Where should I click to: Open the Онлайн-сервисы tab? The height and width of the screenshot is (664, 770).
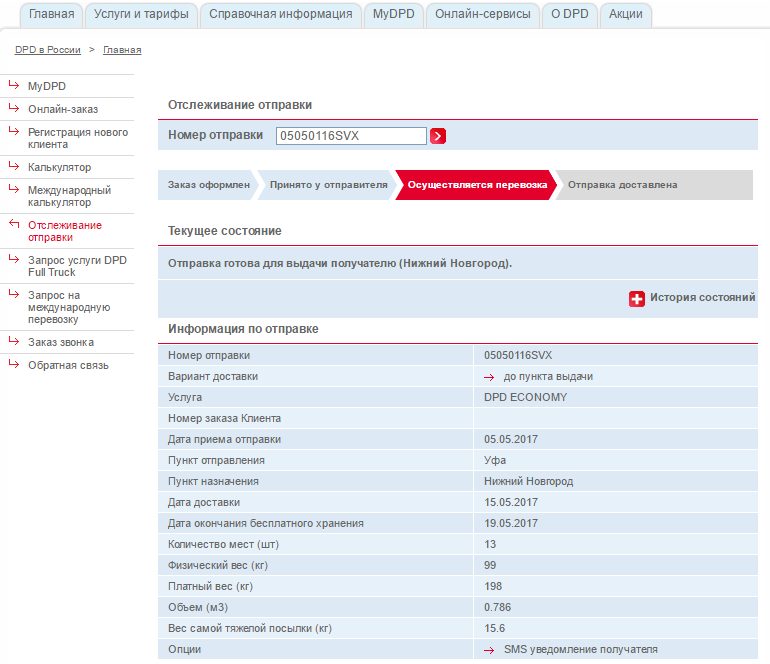coord(483,14)
